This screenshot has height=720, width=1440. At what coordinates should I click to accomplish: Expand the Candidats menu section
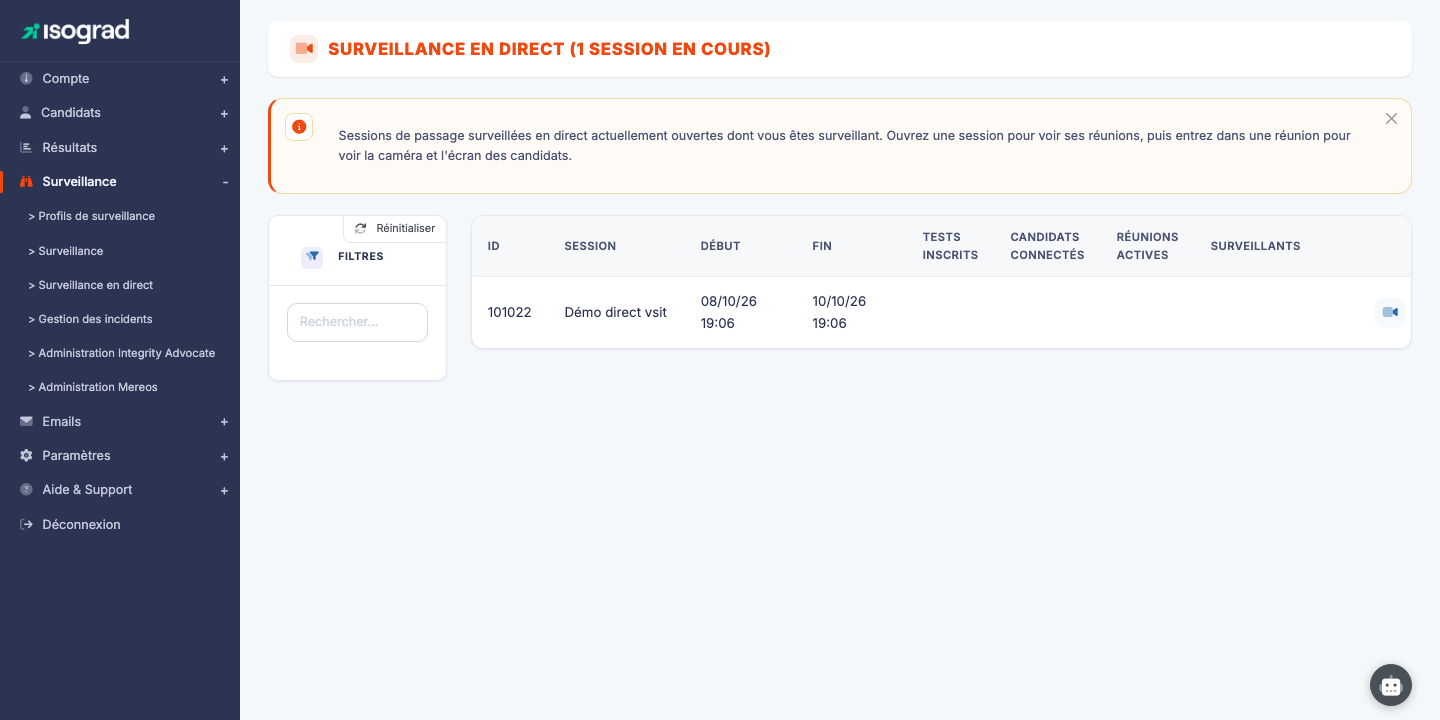[x=224, y=114]
